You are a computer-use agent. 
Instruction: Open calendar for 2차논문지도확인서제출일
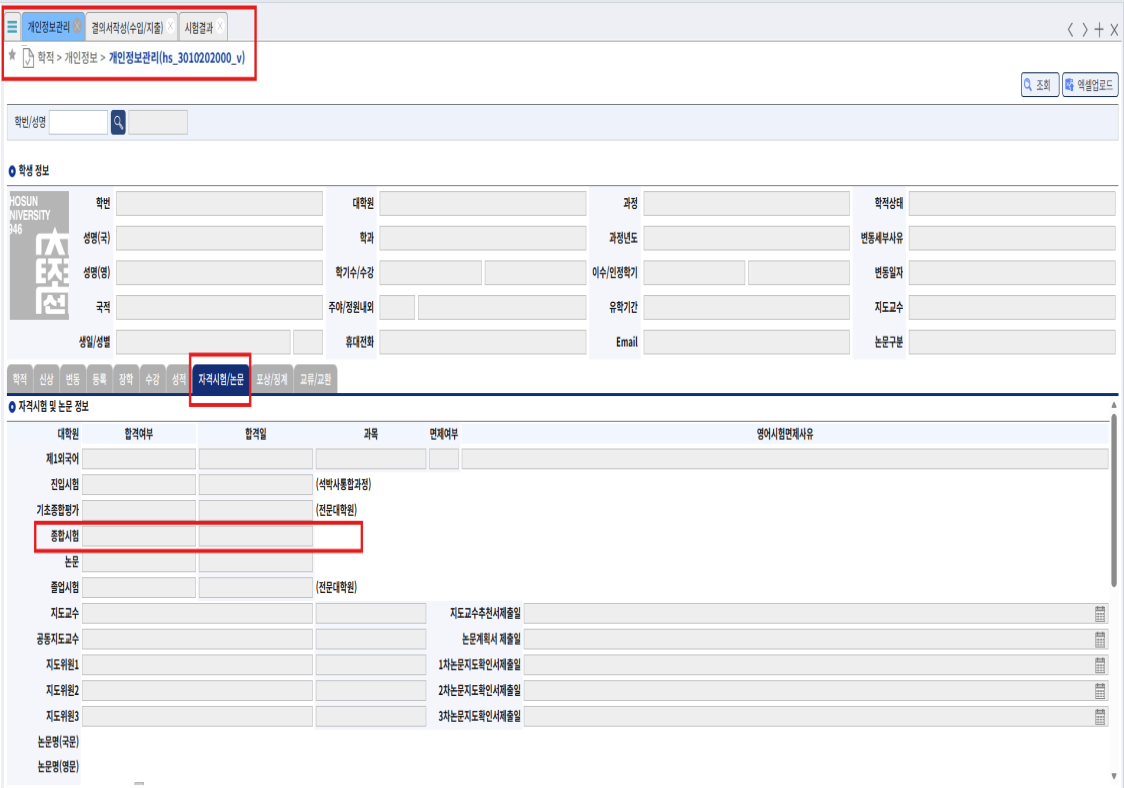point(1100,691)
